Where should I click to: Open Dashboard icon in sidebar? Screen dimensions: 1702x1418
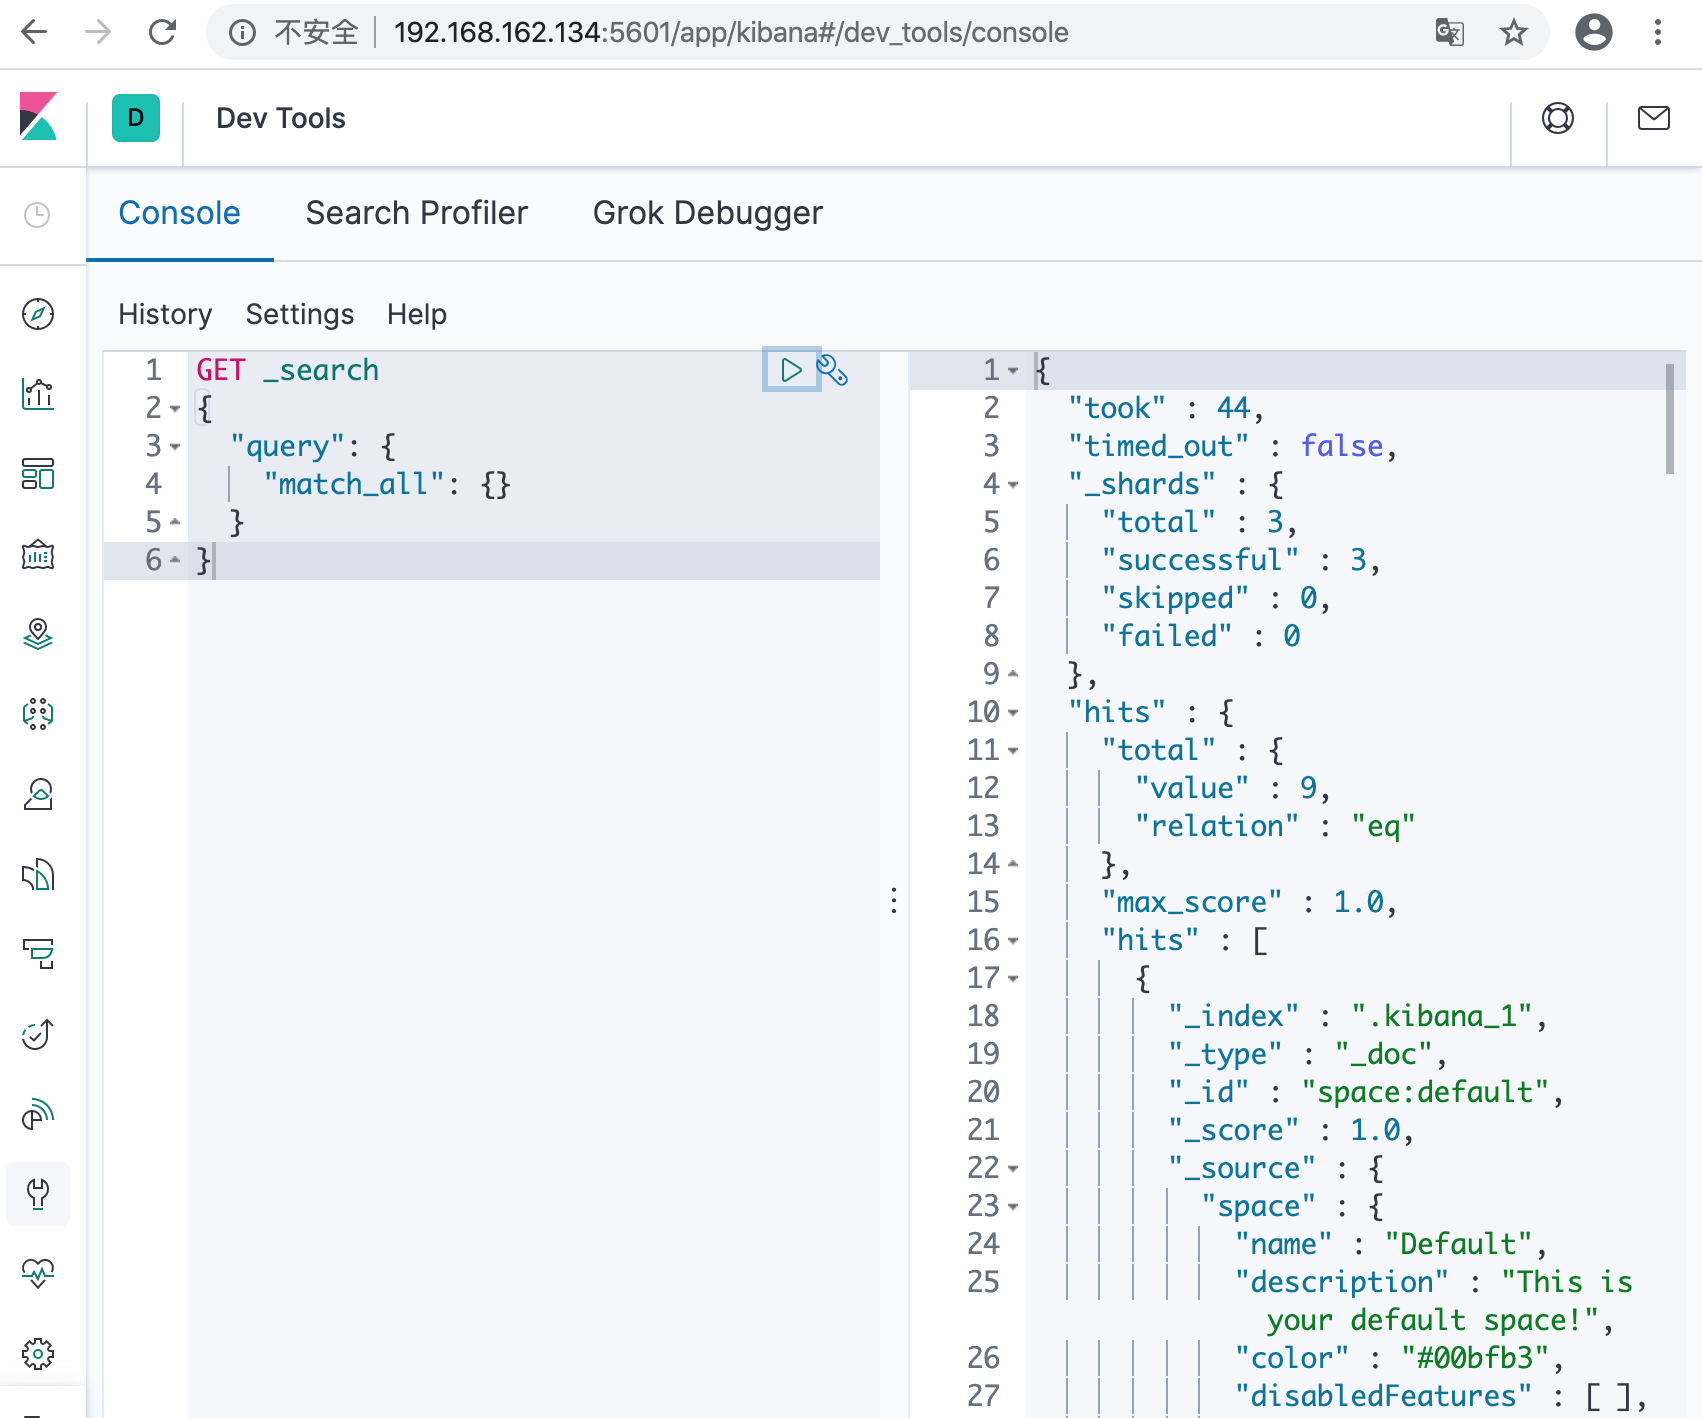[38, 474]
